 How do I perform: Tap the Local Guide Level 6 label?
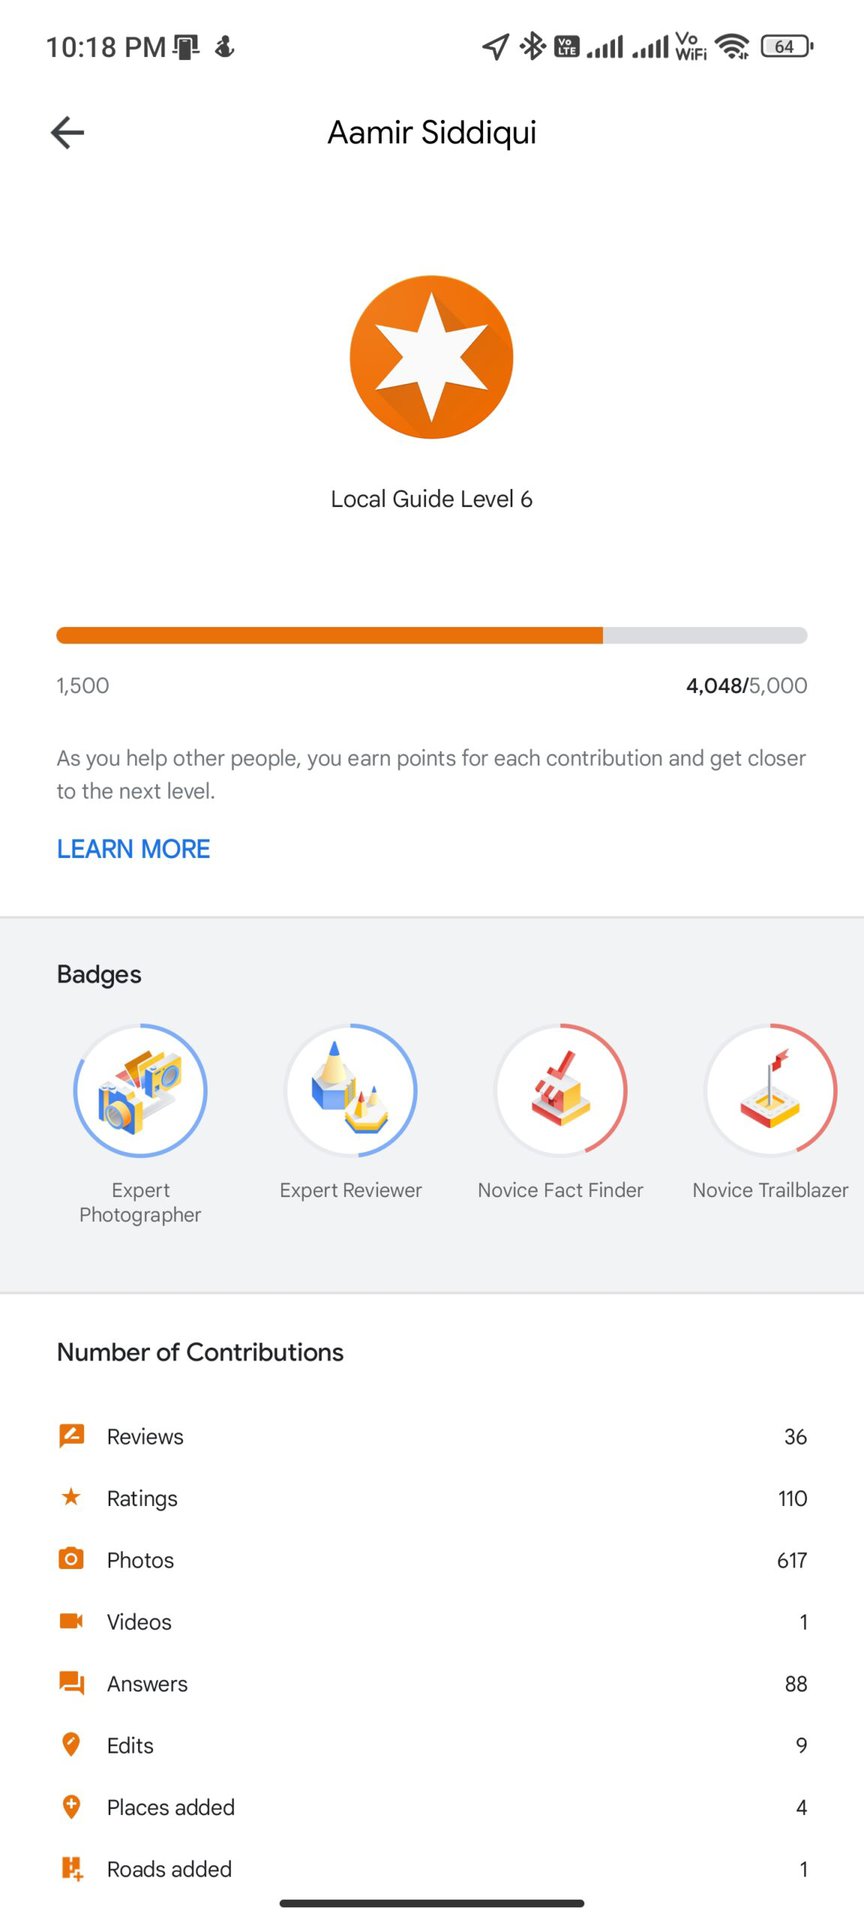(x=431, y=499)
